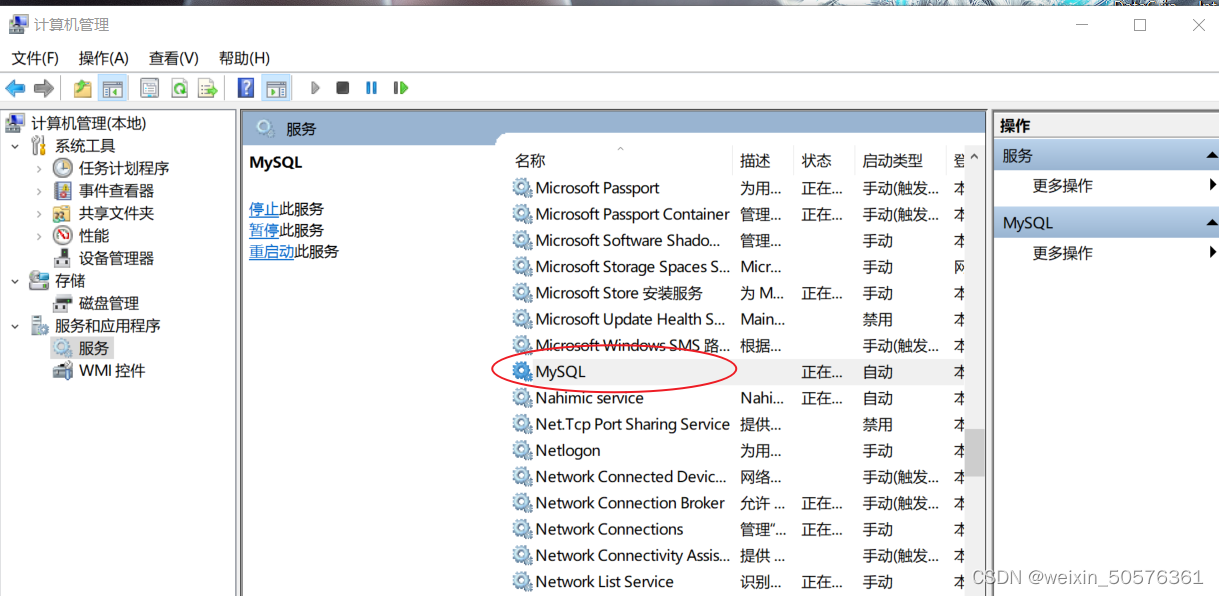
Task: Open the 操作 menu
Action: [103, 58]
